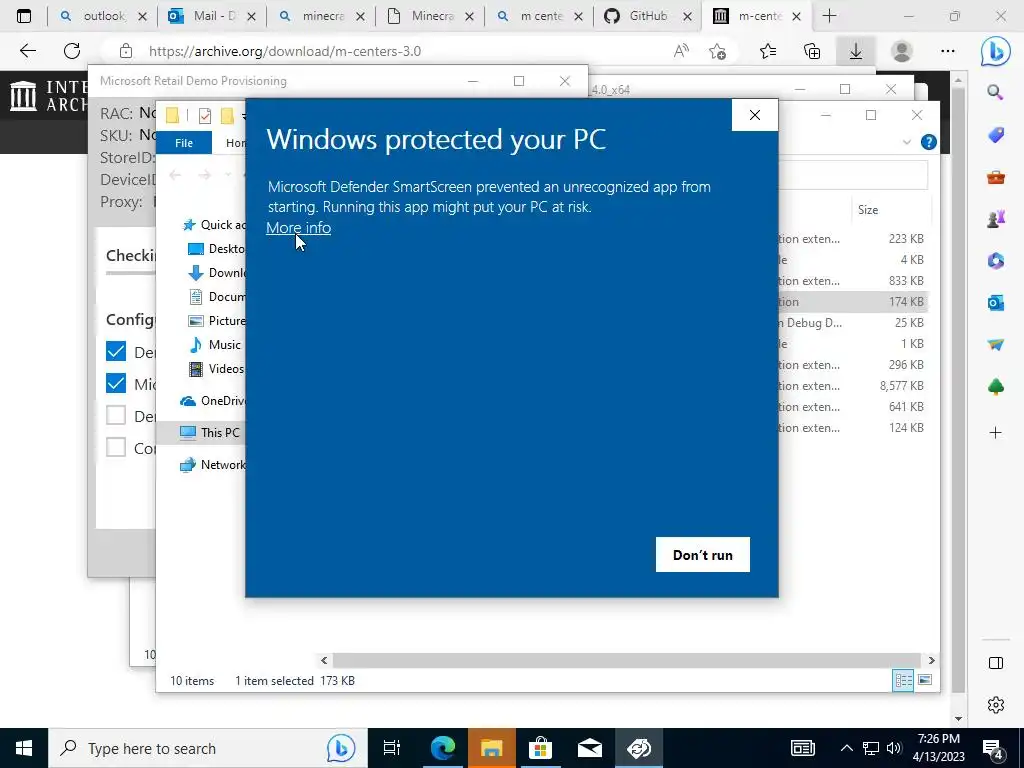The image size is (1024, 768).
Task: Close the Windows protected your PC dialog
Action: point(755,115)
